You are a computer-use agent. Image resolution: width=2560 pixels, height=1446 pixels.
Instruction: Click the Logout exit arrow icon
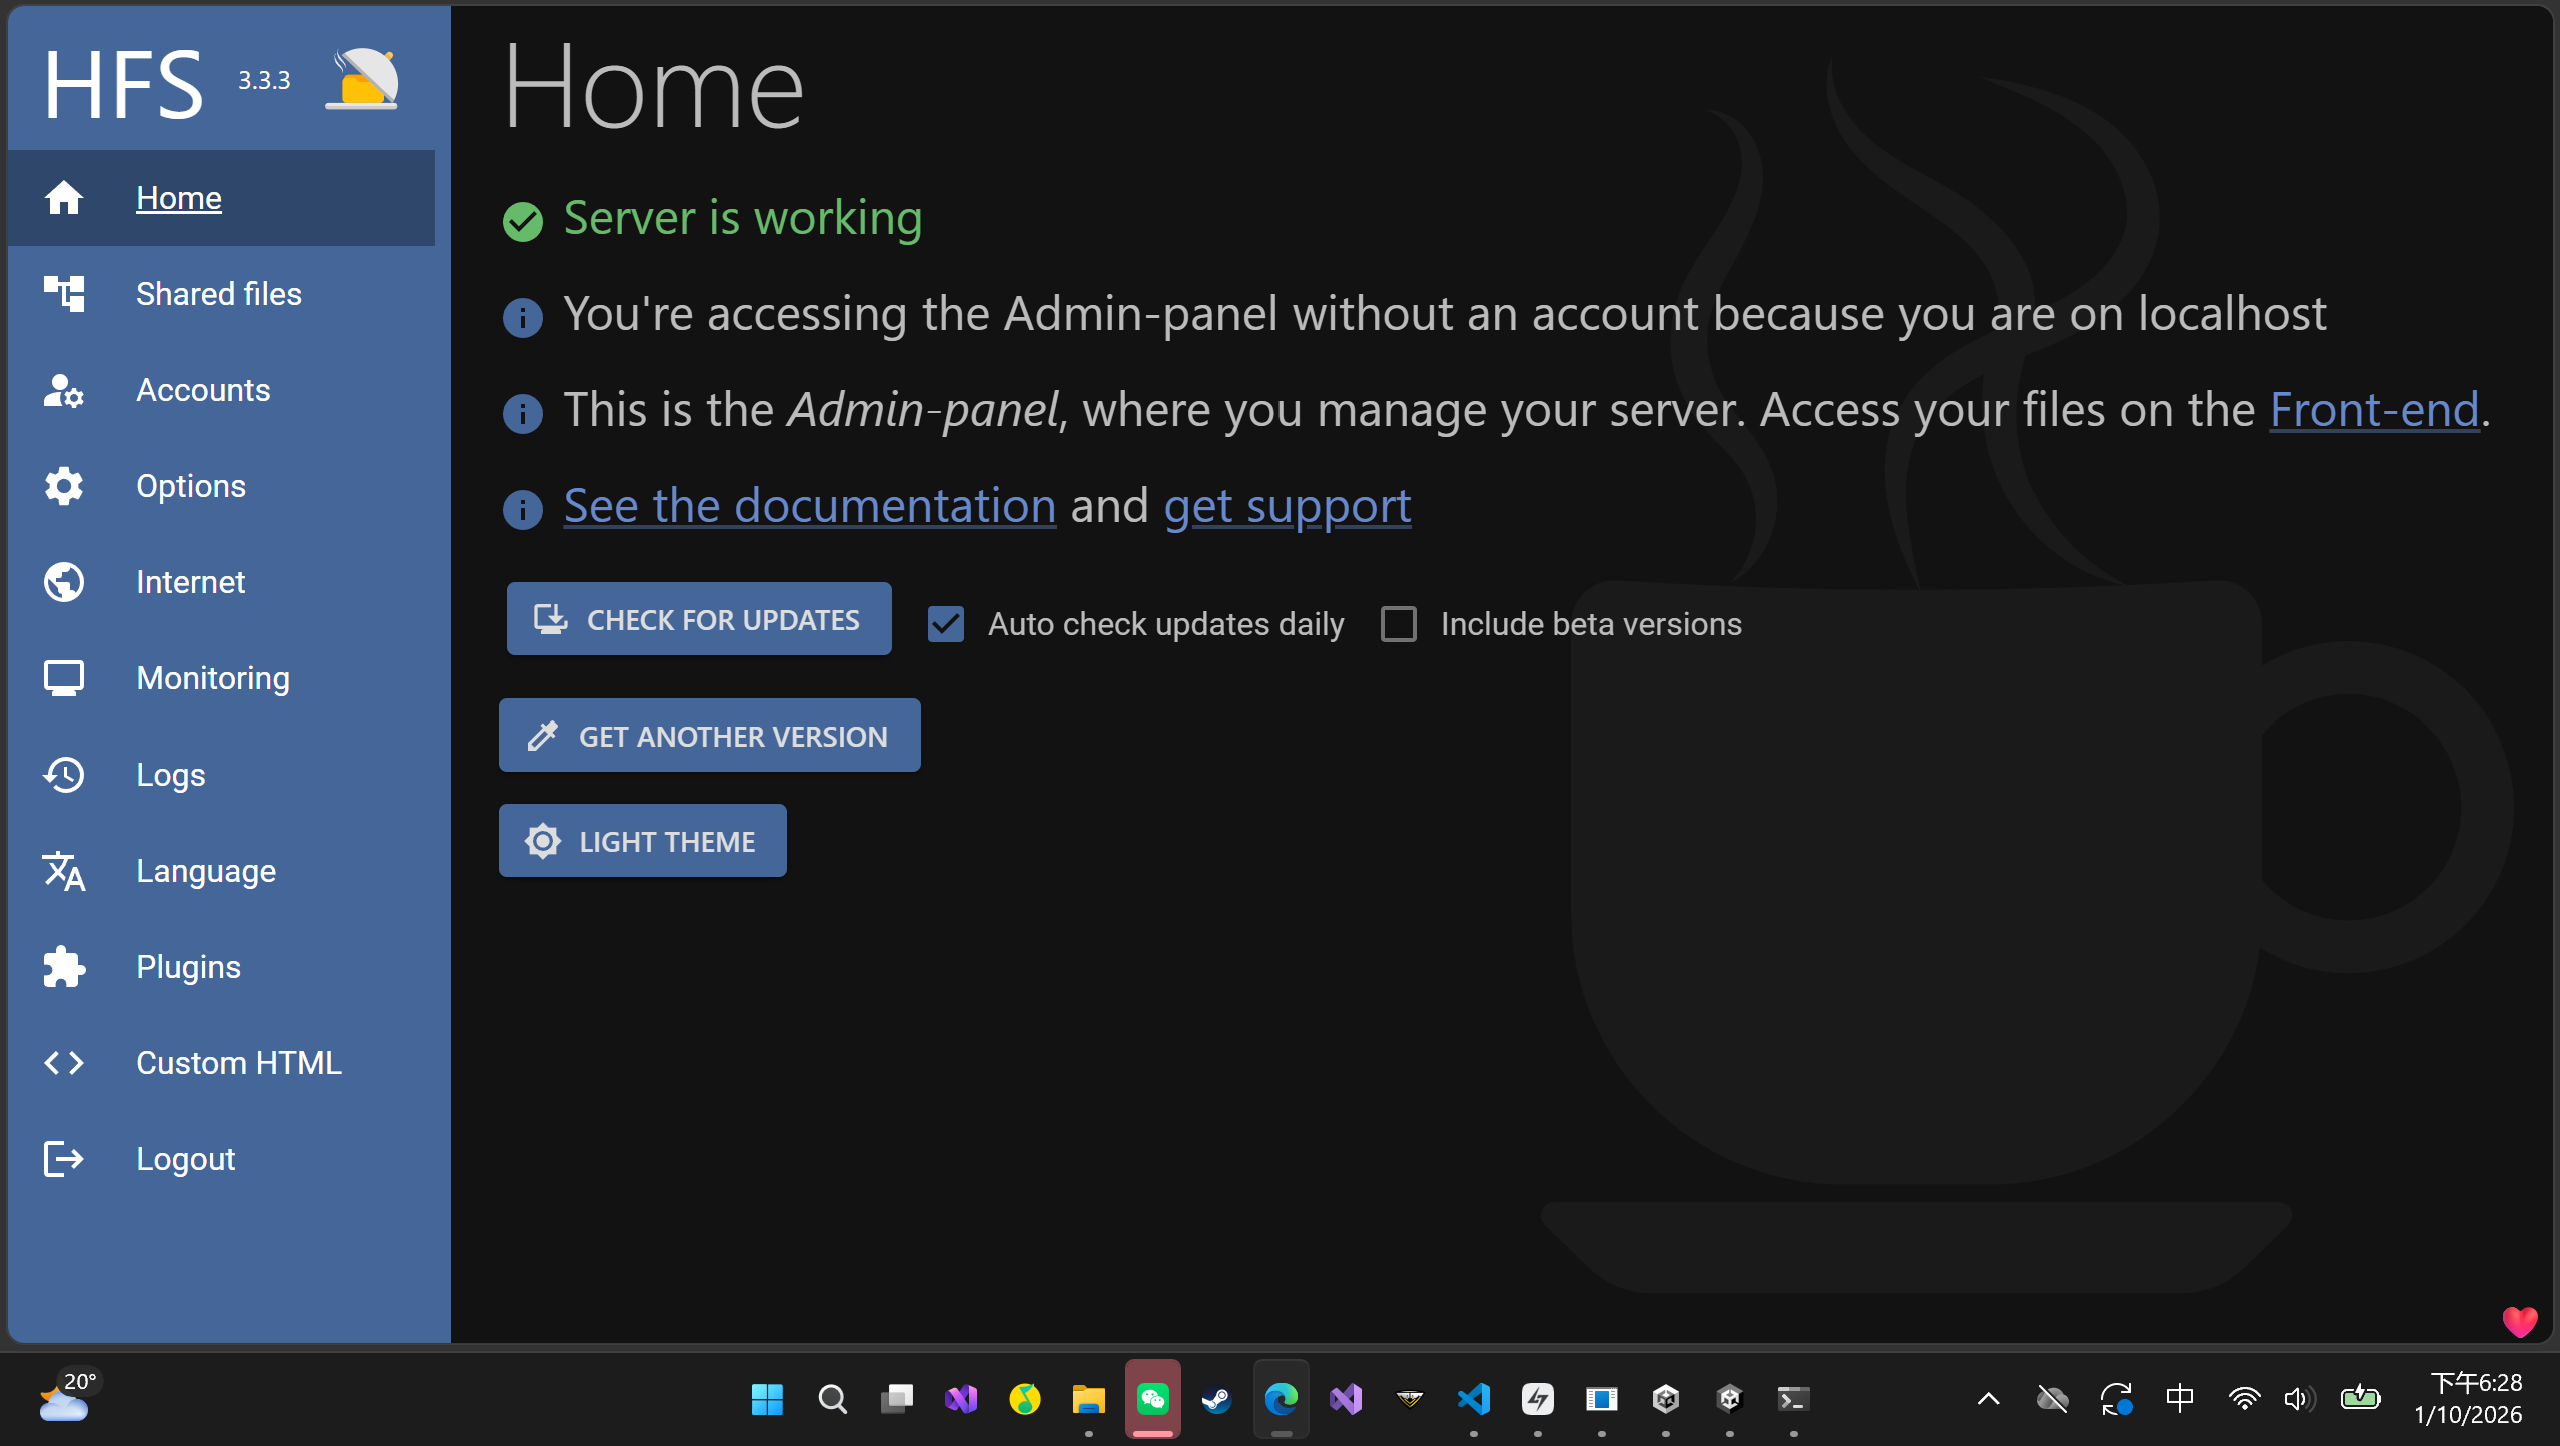click(x=63, y=1159)
